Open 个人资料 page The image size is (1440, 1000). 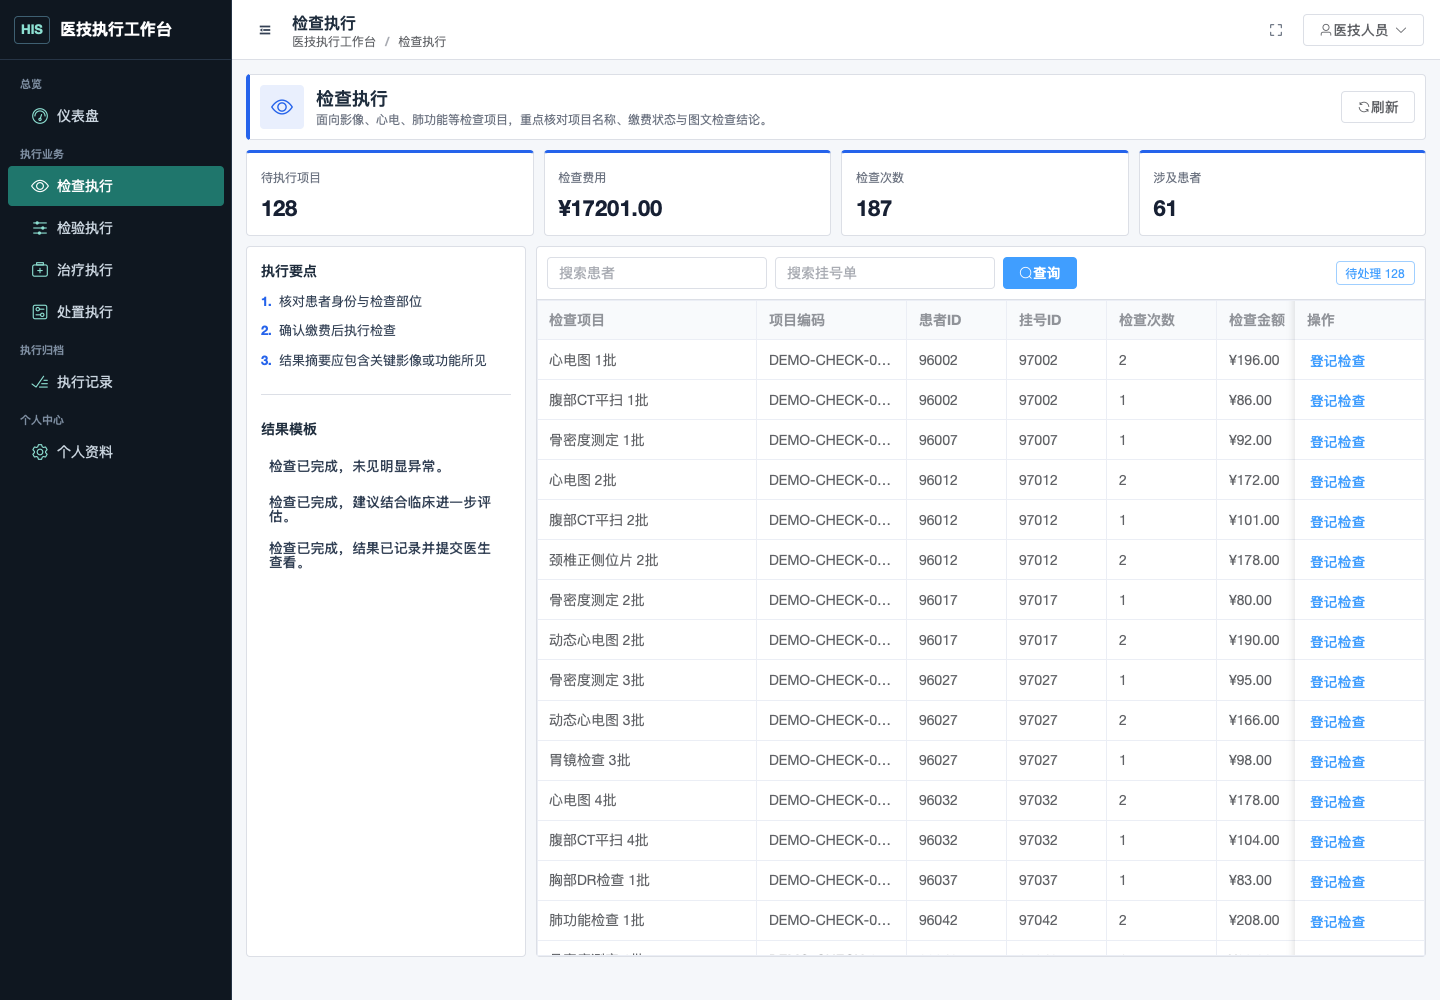tap(116, 452)
